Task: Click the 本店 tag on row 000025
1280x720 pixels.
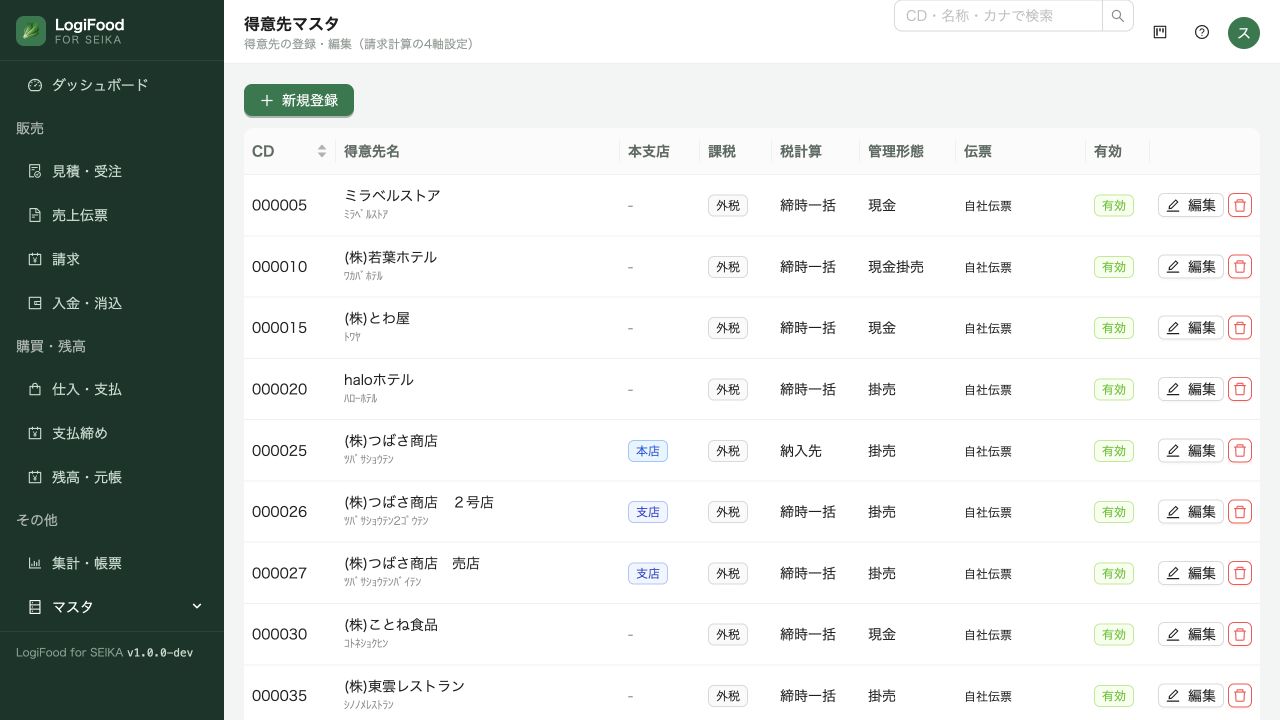Action: tap(648, 451)
